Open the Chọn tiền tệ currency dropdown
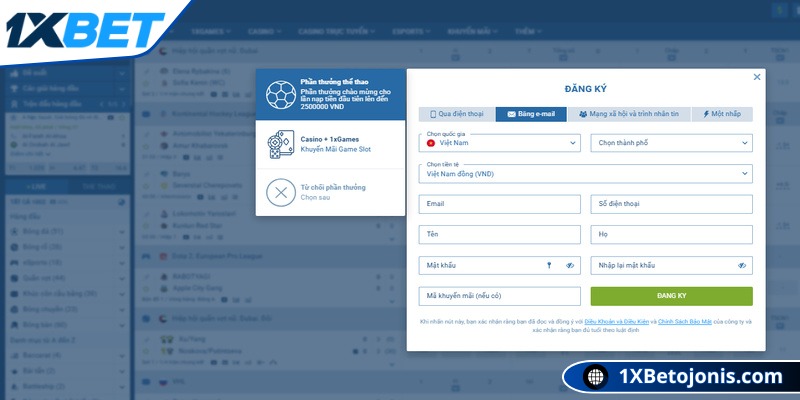 [x=586, y=173]
